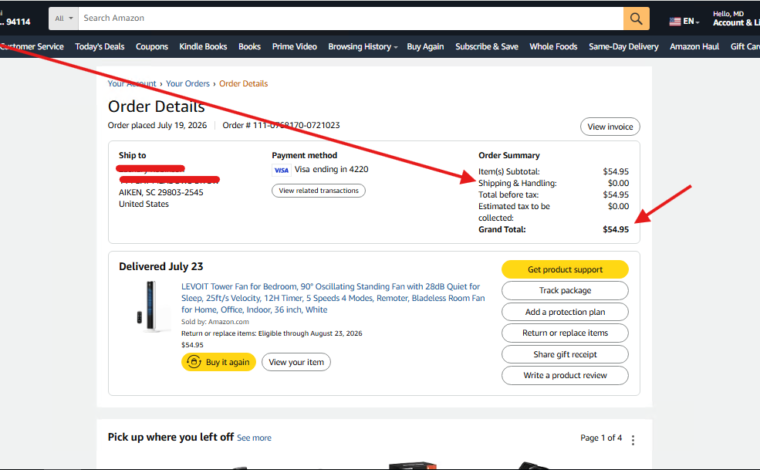This screenshot has width=760, height=470.
Task: Click Get product support button
Action: click(565, 269)
